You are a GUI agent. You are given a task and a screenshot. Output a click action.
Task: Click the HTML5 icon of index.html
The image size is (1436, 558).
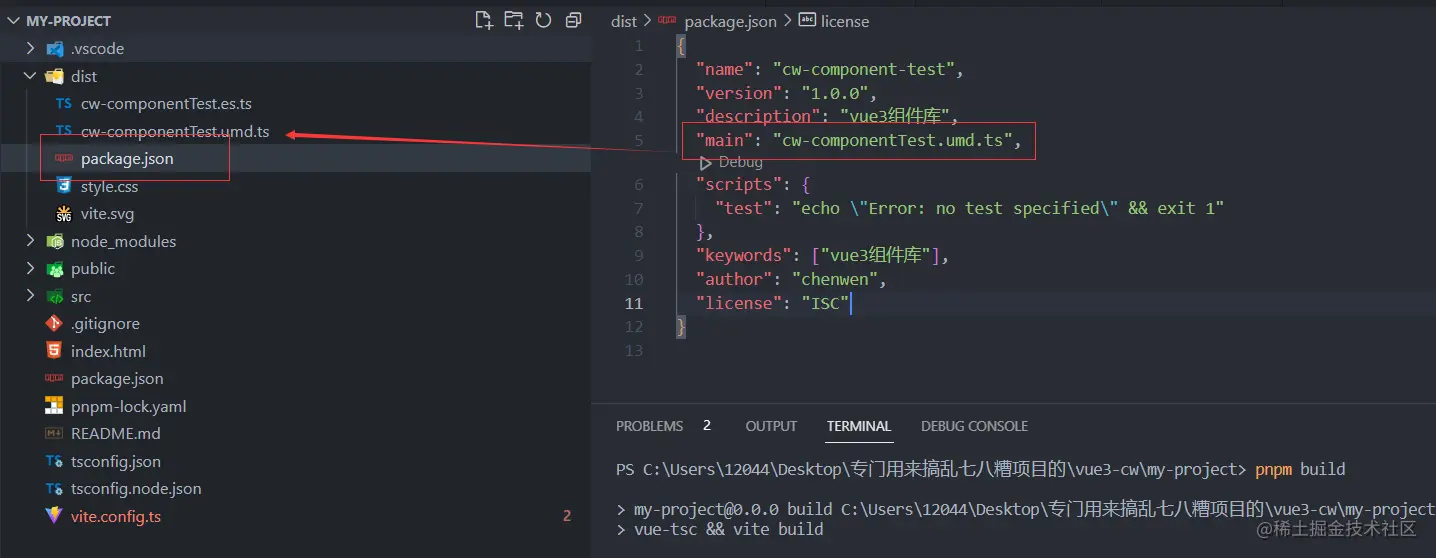[x=54, y=351]
